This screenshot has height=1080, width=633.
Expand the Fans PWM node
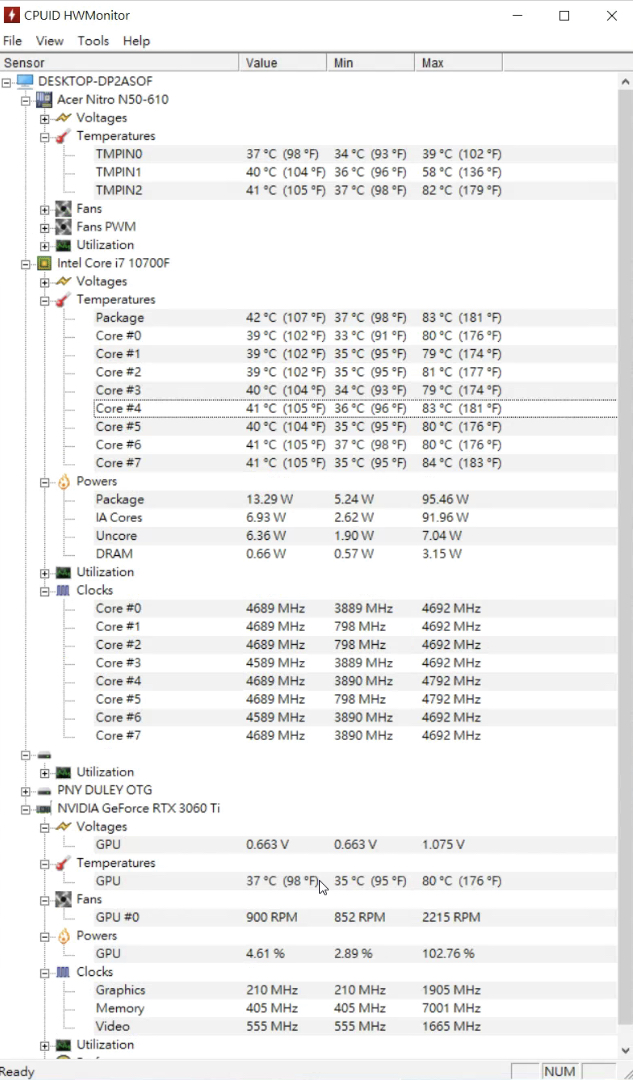[x=45, y=227]
